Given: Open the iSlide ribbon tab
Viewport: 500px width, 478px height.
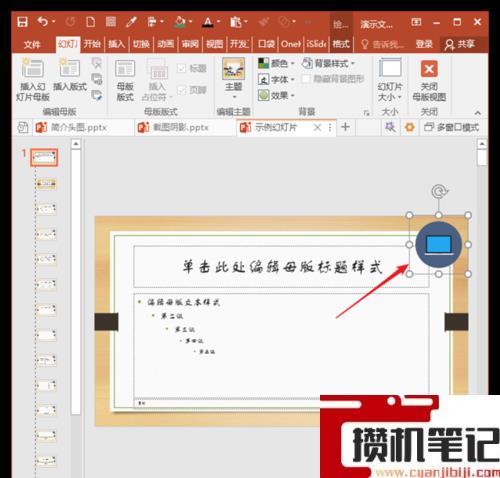Looking at the screenshot, I should [x=316, y=44].
